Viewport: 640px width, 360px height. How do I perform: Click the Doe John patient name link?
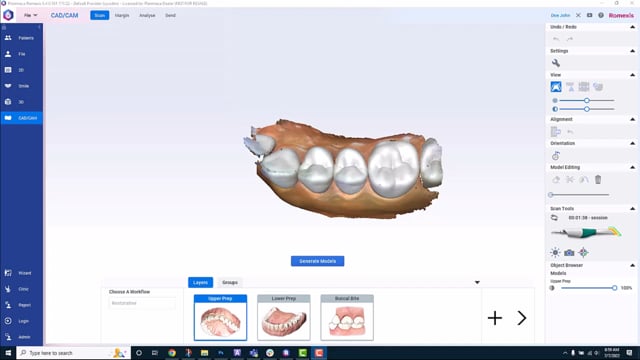(x=560, y=16)
